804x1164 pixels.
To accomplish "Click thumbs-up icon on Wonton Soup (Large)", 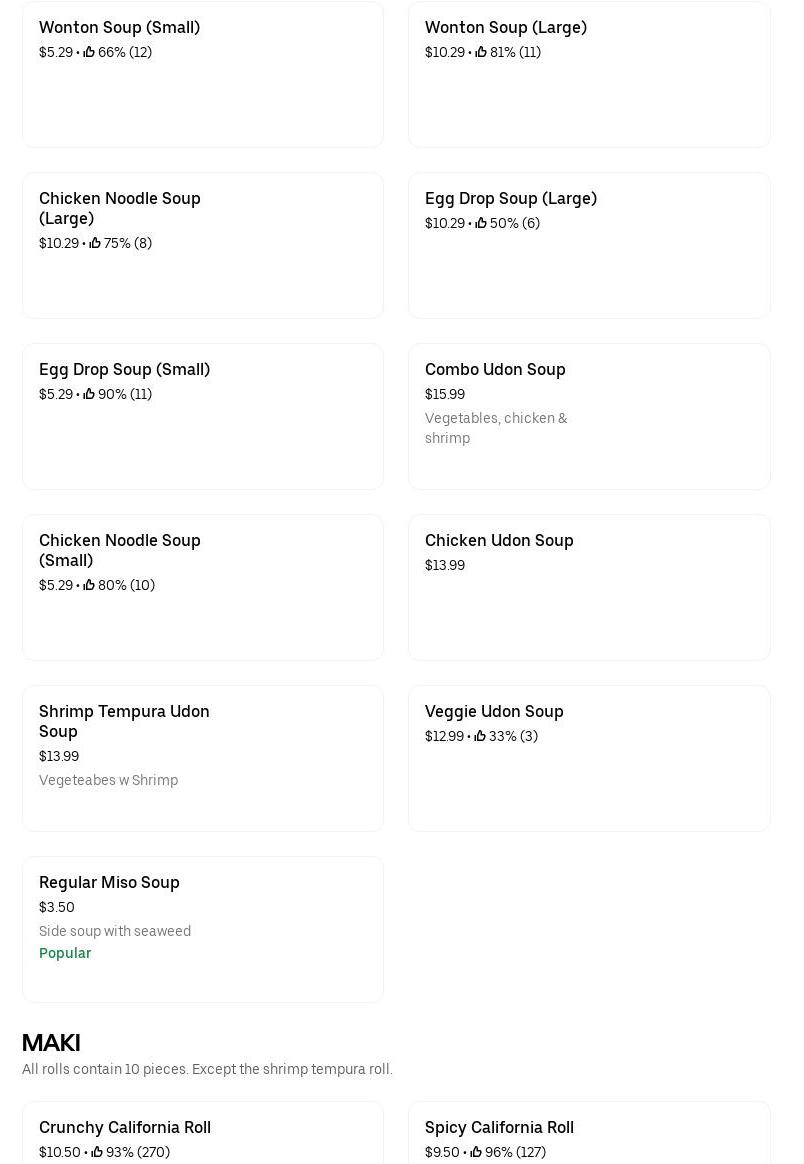I will point(481,52).
